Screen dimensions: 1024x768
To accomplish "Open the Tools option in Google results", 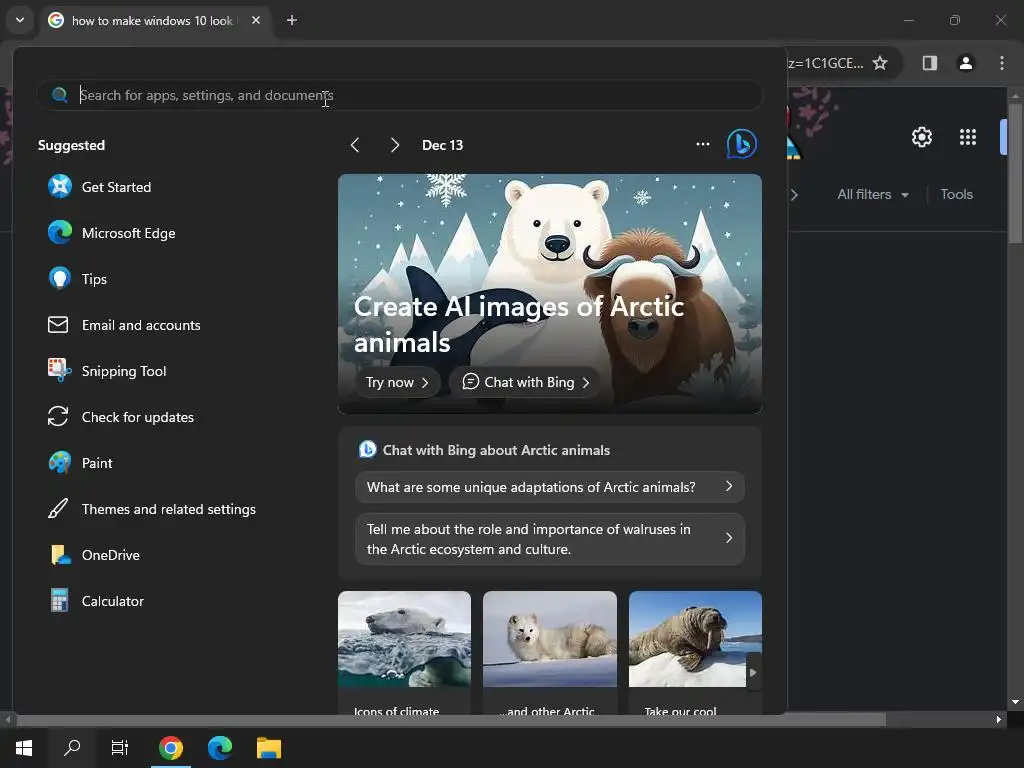I will click(957, 195).
